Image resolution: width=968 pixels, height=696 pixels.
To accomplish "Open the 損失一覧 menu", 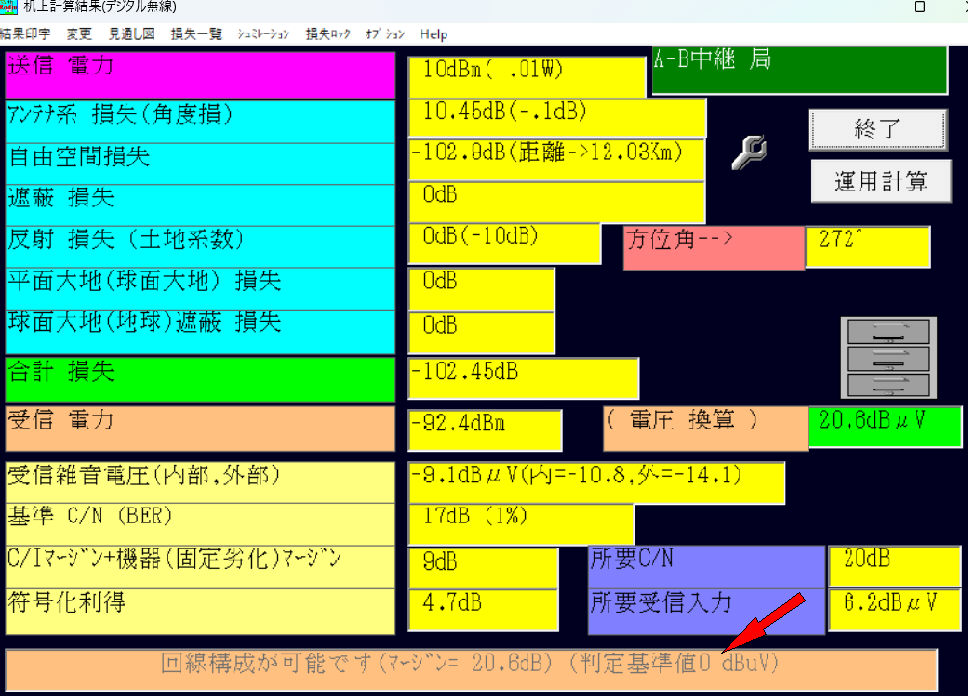I will (196, 34).
